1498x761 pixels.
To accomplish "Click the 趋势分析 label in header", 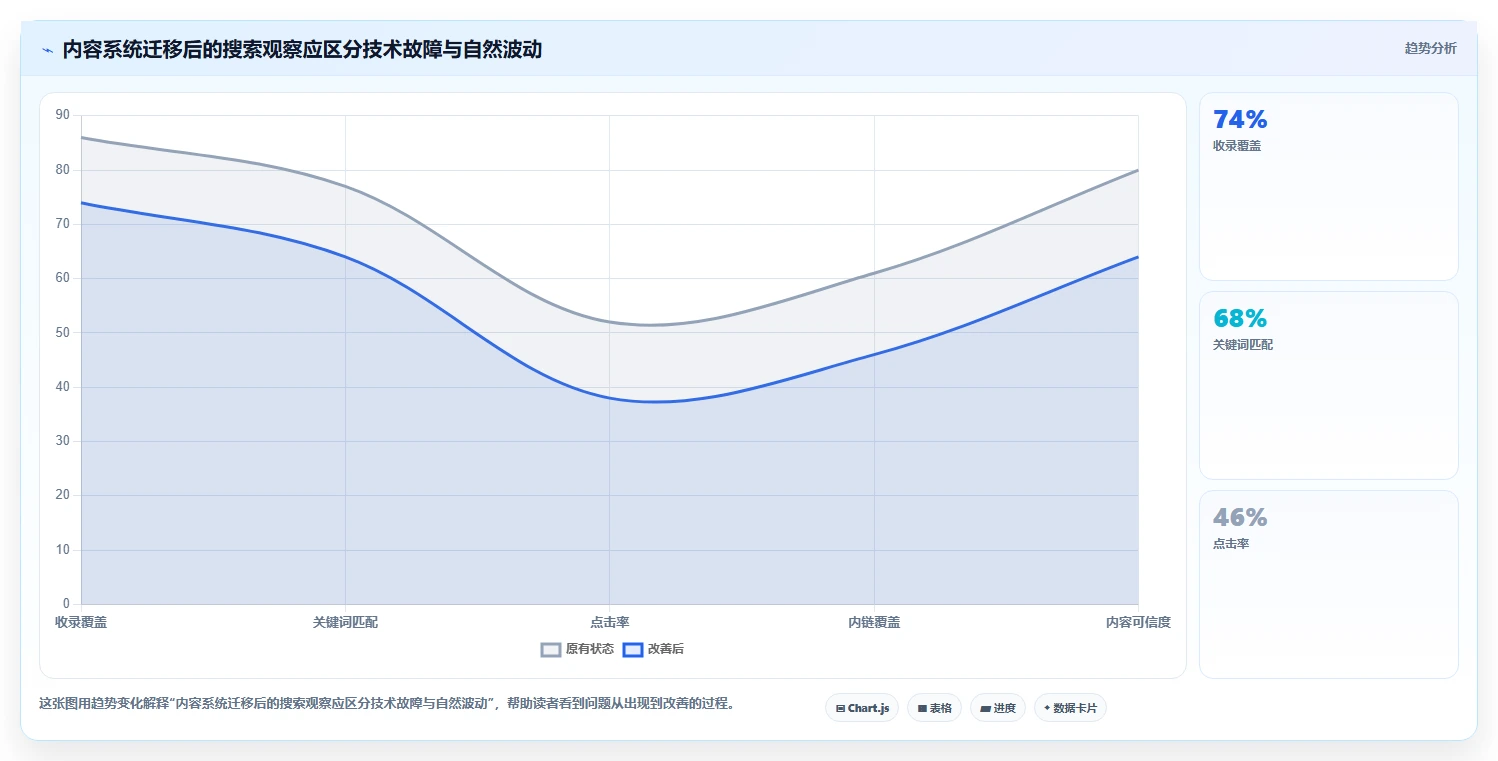I will pyautogui.click(x=1430, y=48).
